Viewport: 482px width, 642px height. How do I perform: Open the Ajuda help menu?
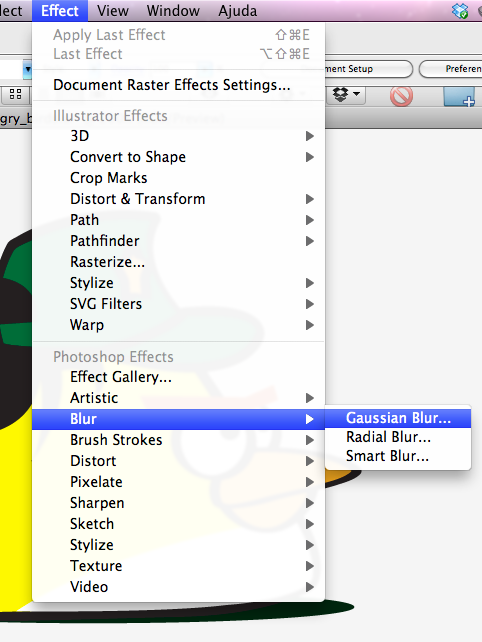[238, 11]
